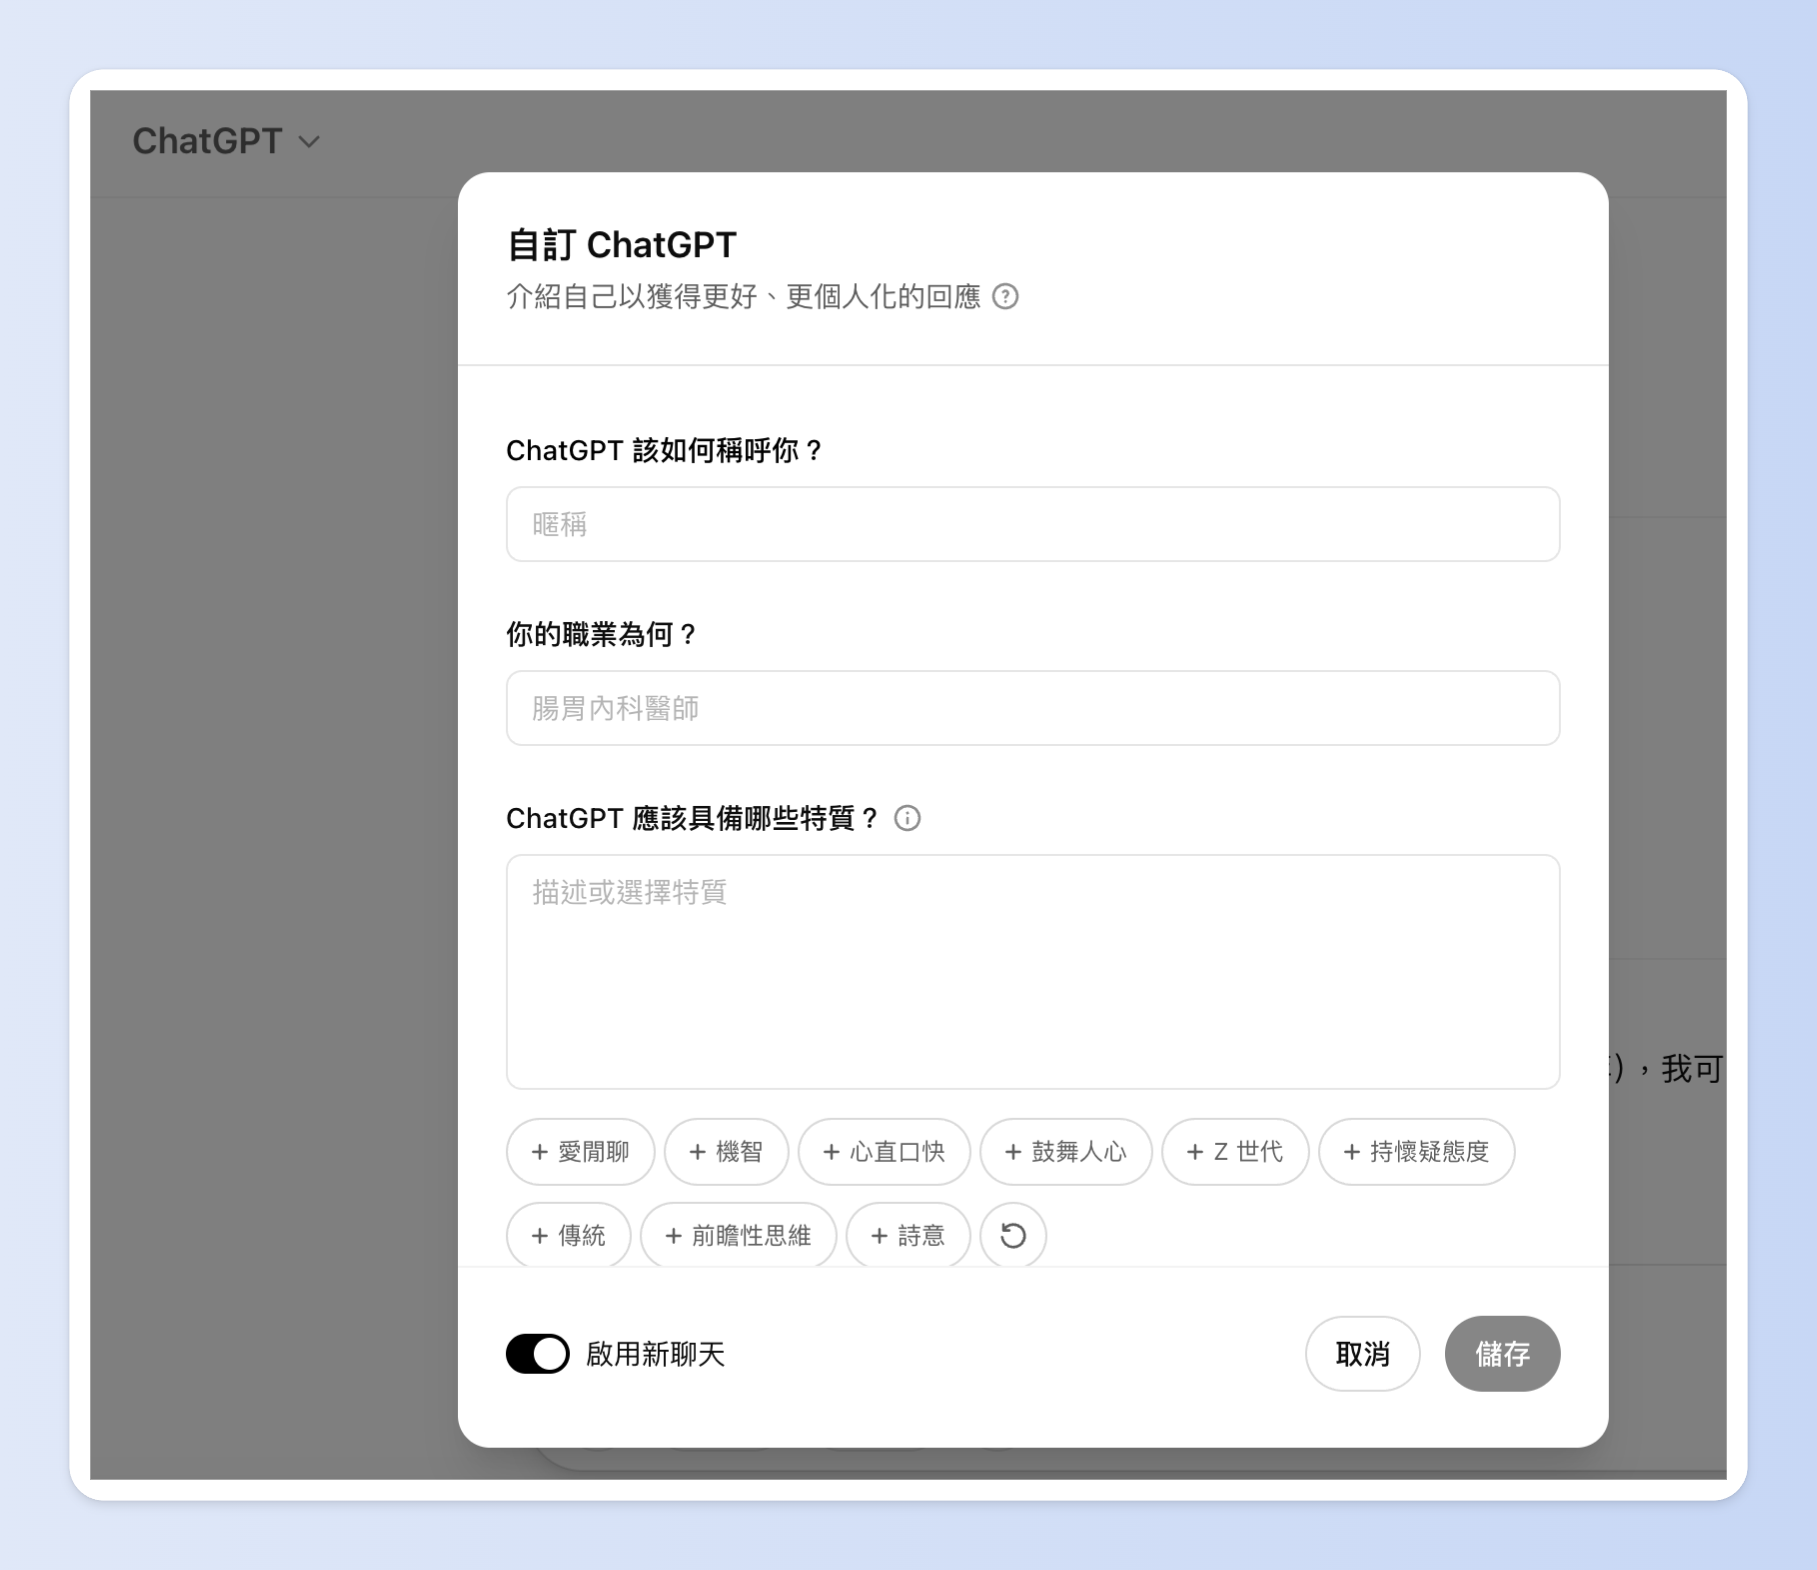Focus the 腸胃內科醫師 occupation field
The height and width of the screenshot is (1570, 1817).
(x=1032, y=709)
